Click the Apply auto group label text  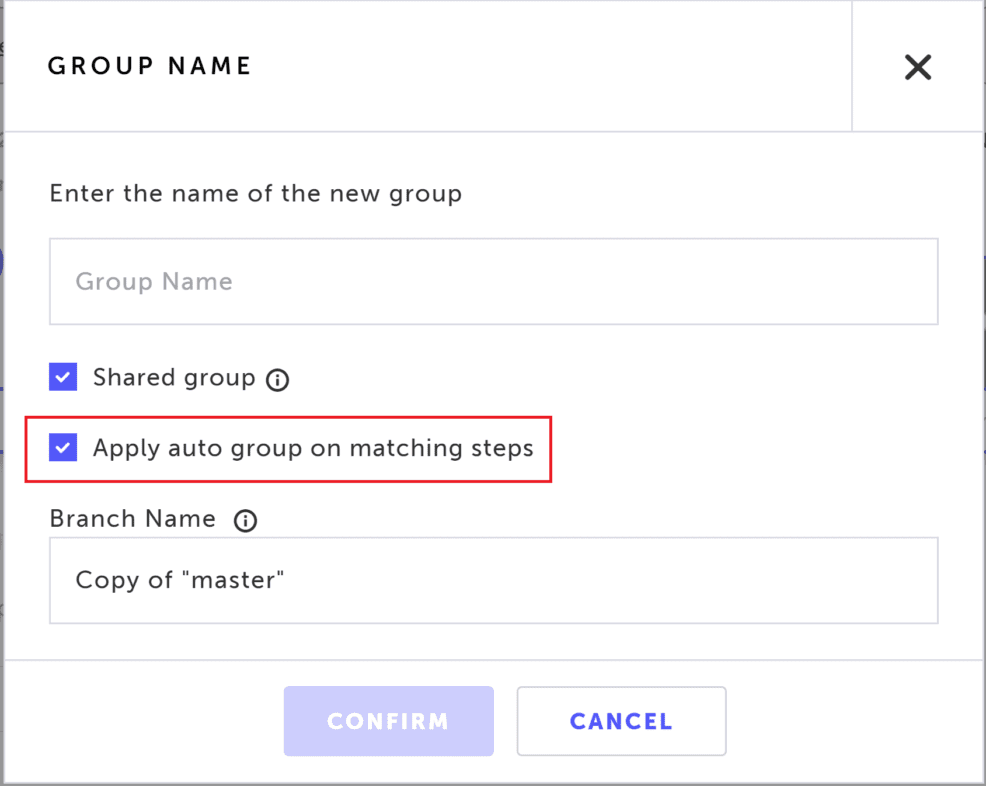[x=313, y=448]
